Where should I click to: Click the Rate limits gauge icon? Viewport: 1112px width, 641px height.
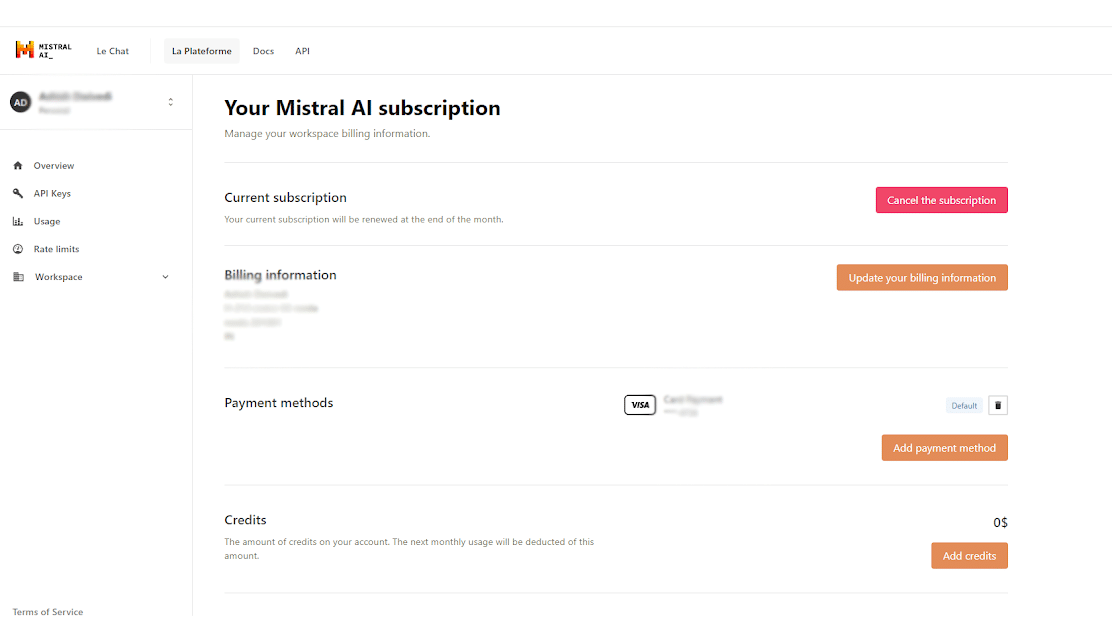click(x=18, y=249)
